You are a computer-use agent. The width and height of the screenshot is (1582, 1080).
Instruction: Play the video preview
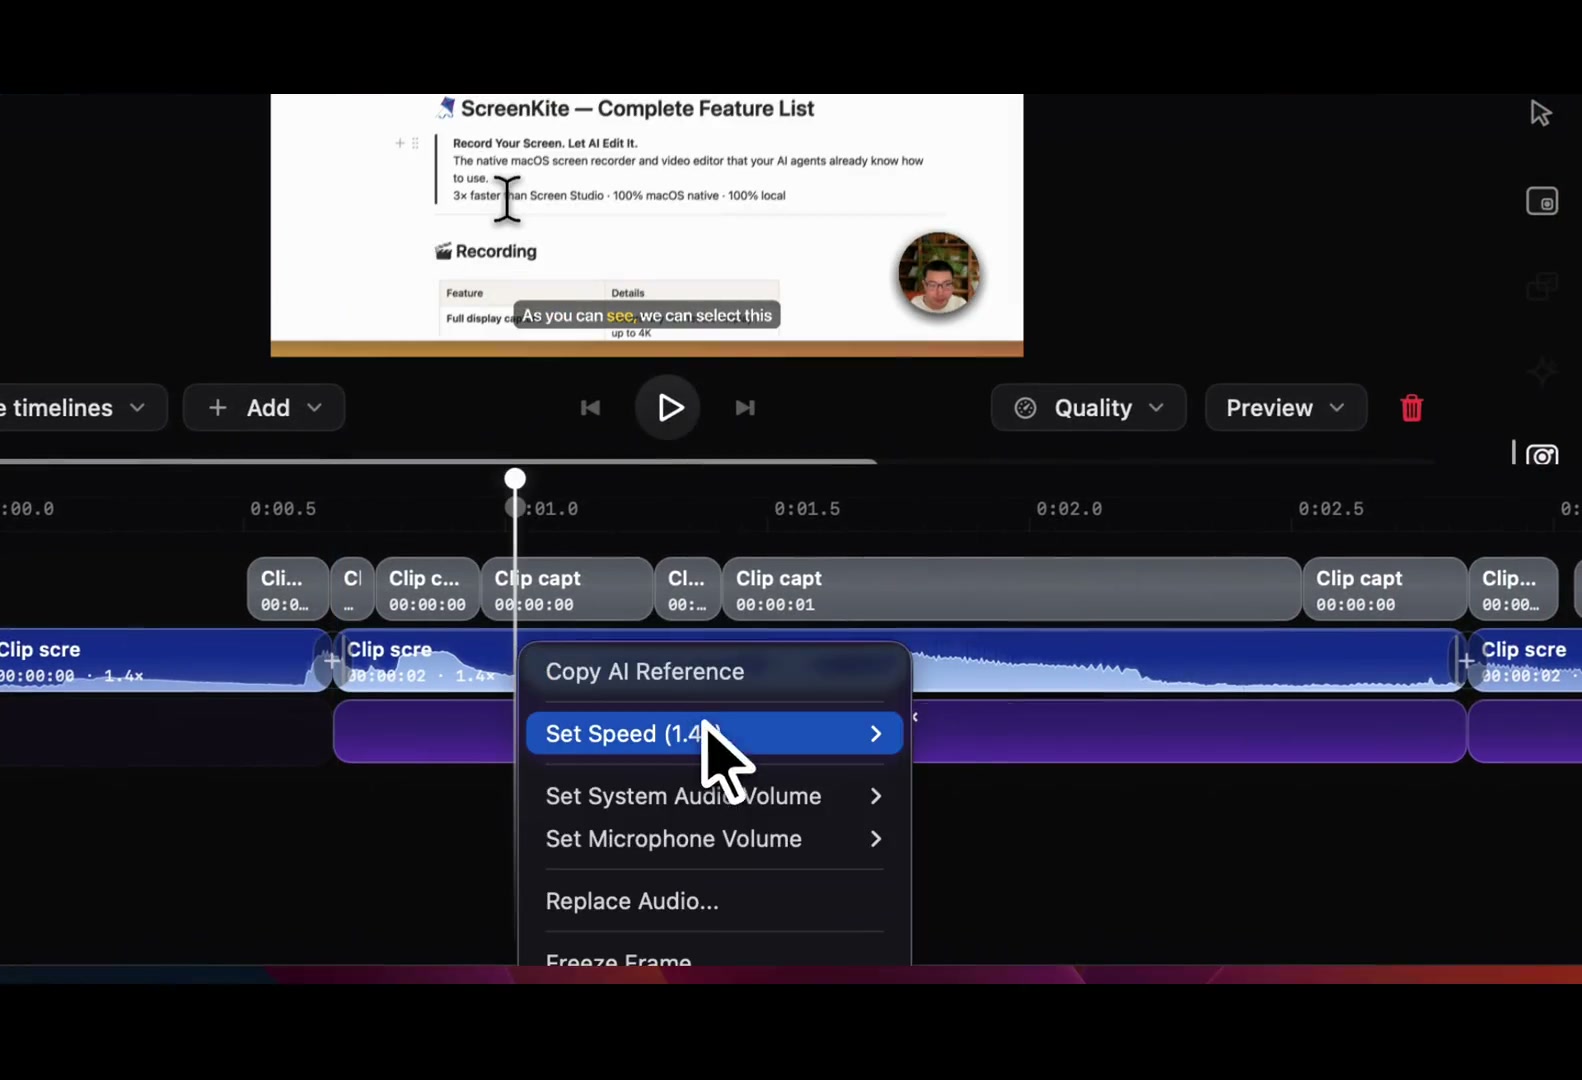tap(668, 407)
